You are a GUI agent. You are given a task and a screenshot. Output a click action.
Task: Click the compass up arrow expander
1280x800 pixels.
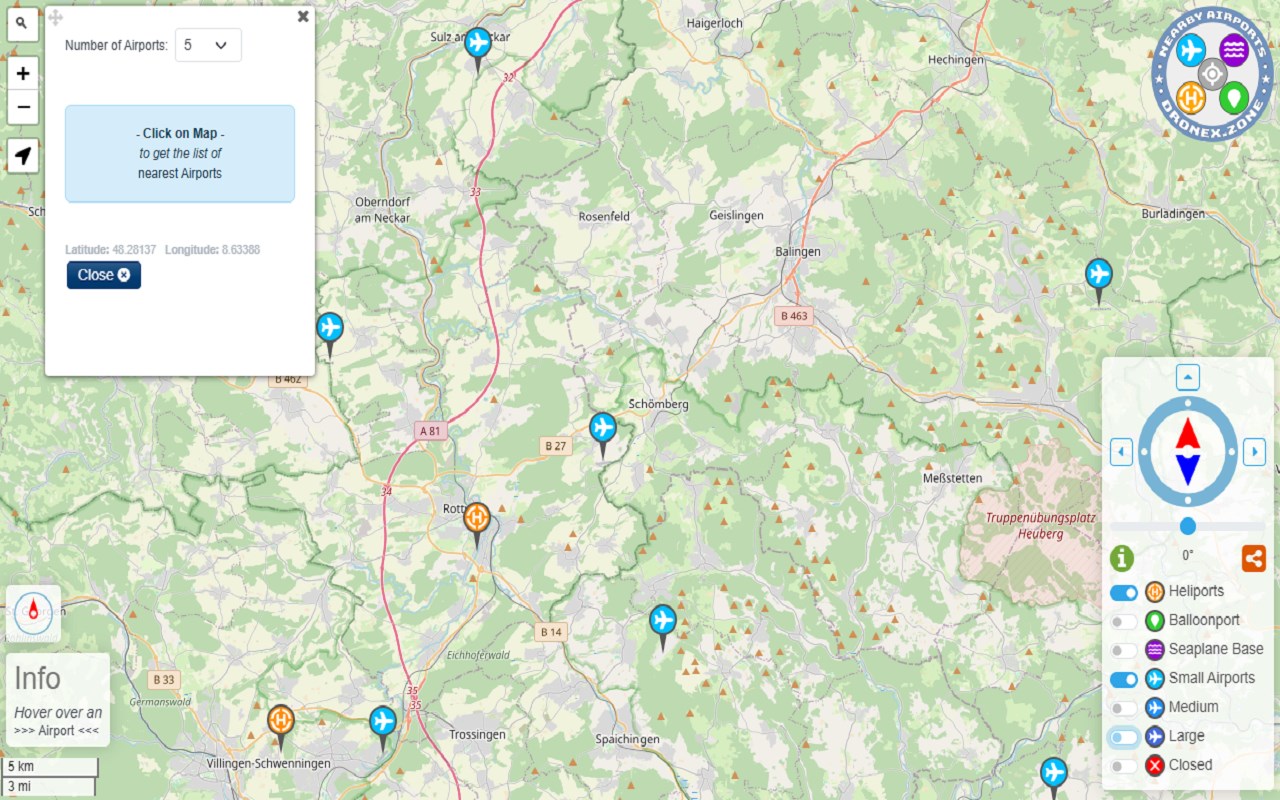(x=1187, y=377)
